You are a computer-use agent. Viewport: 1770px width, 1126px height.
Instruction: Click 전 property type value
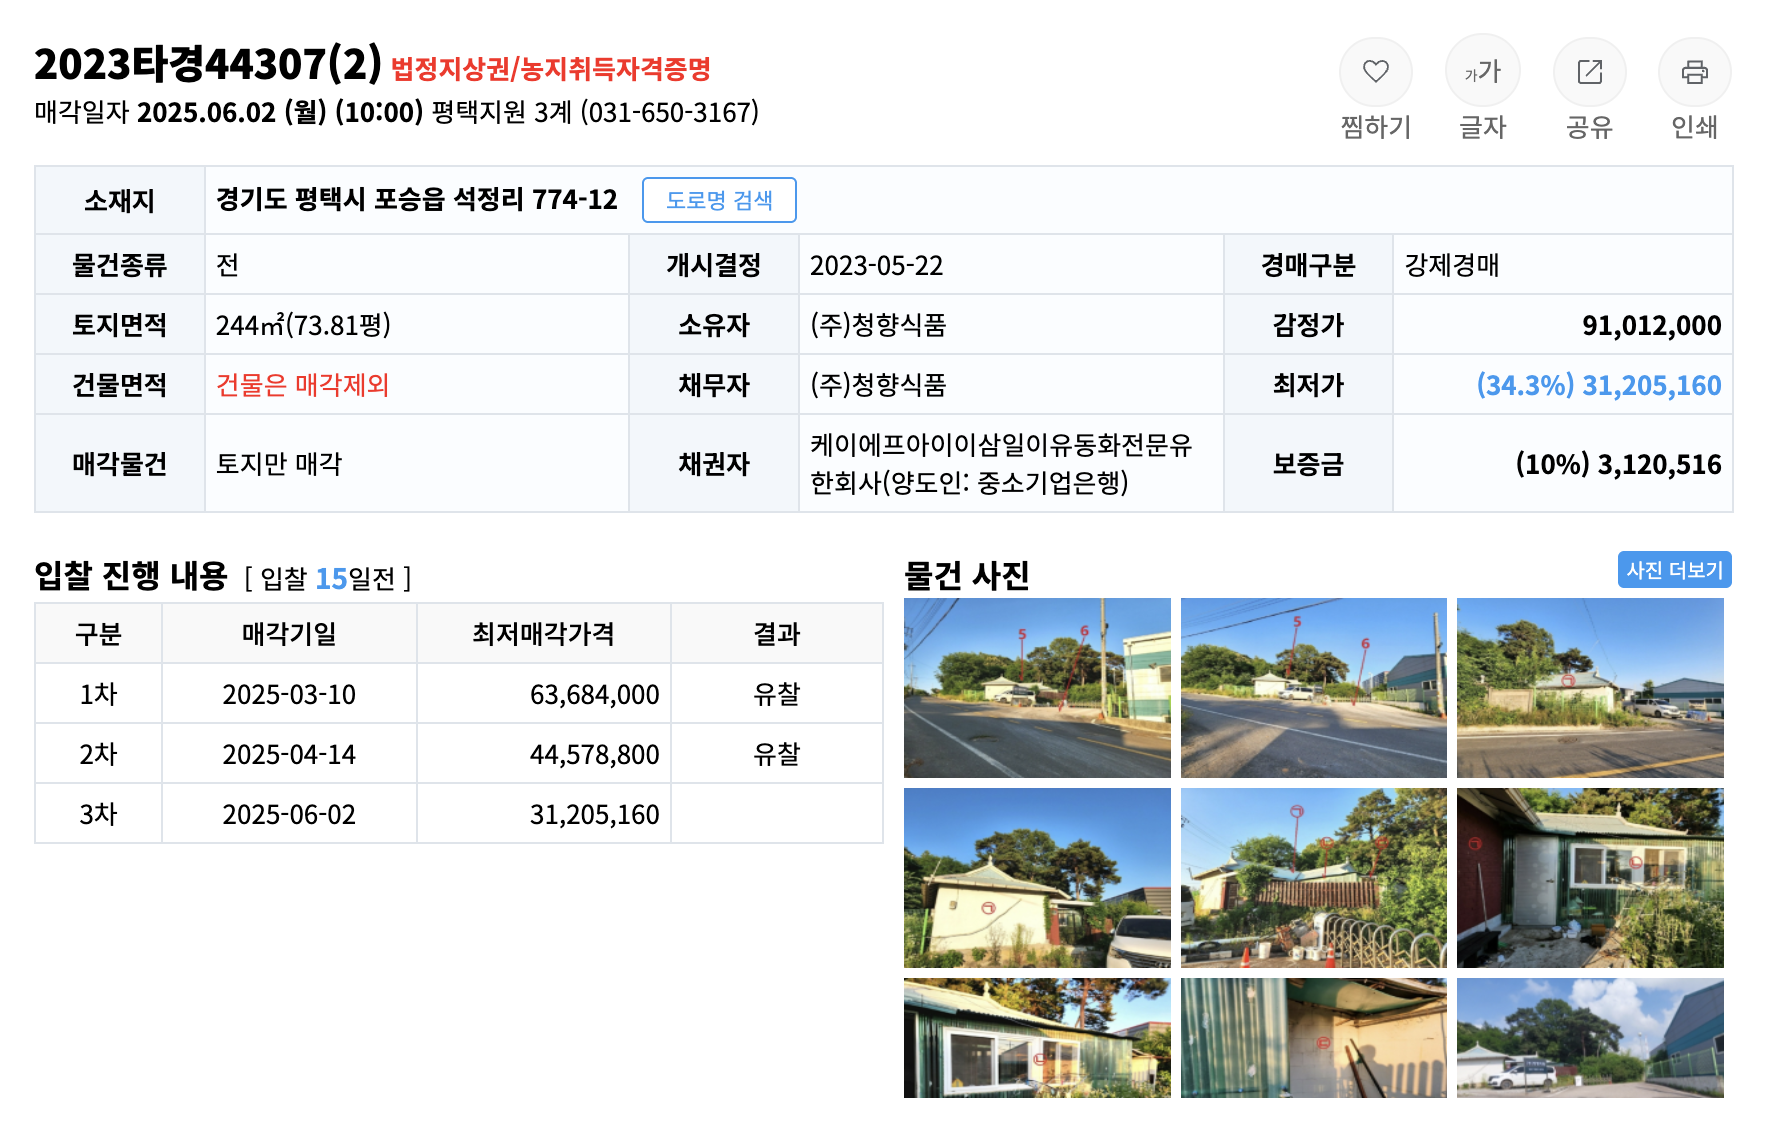(x=228, y=265)
